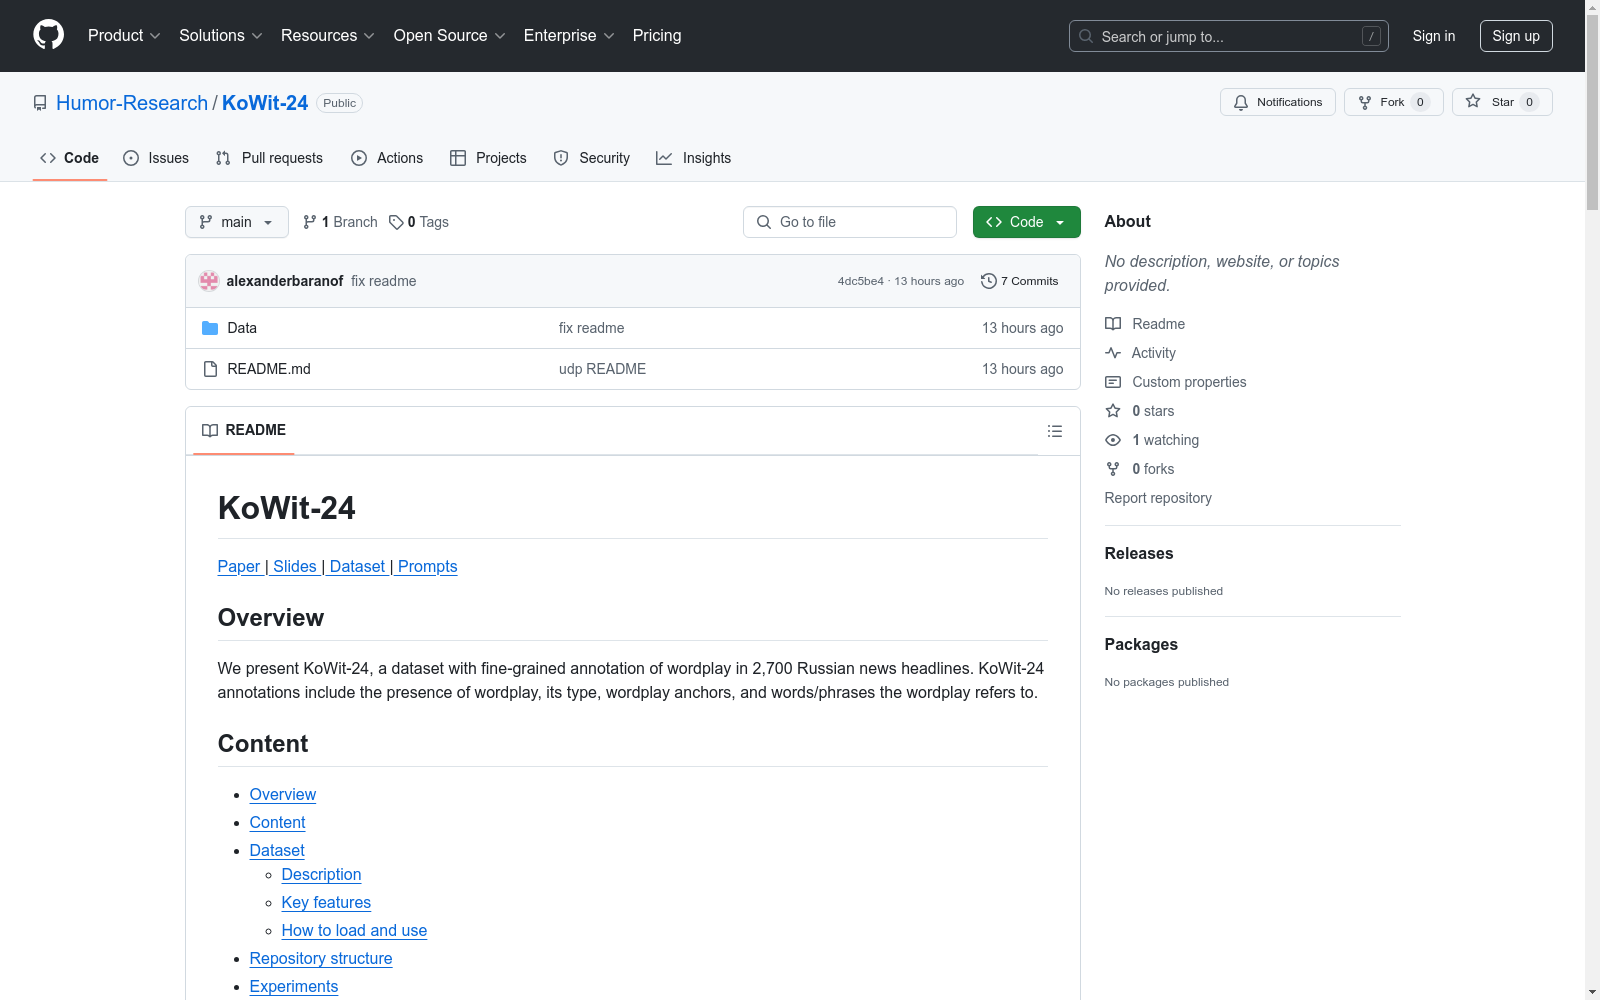The width and height of the screenshot is (1600, 1000).
Task: Click the Go to file input
Action: point(850,222)
